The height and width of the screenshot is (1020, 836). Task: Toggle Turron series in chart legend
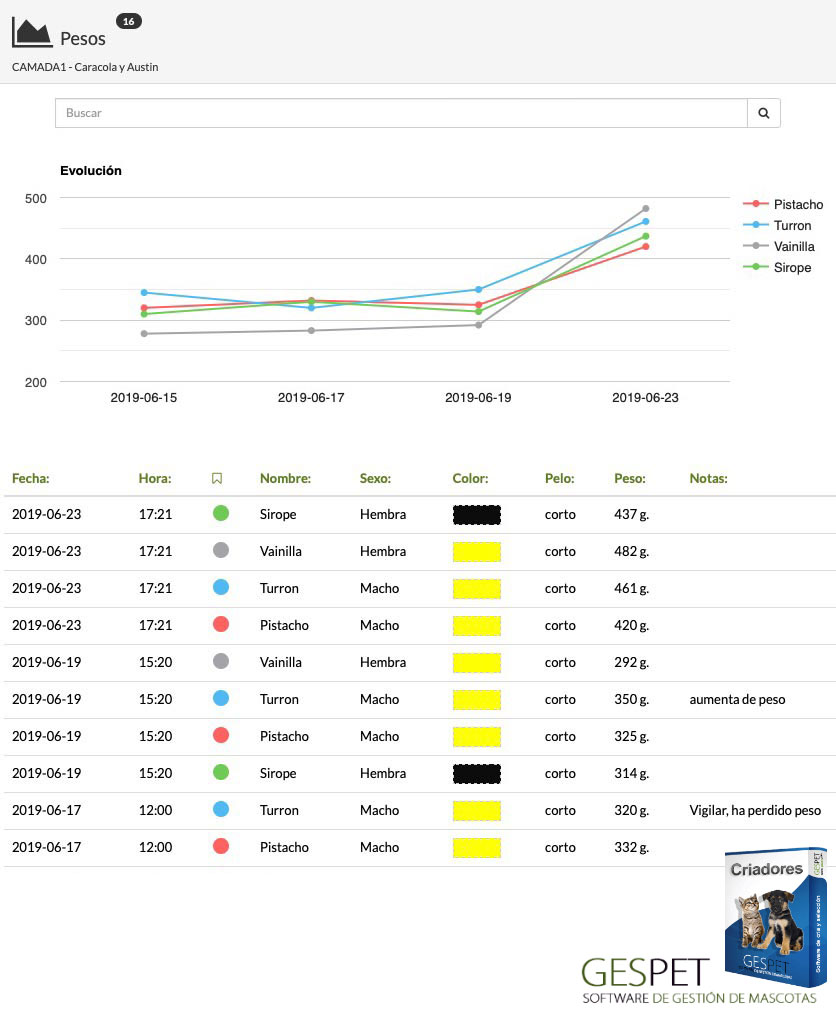coord(777,225)
